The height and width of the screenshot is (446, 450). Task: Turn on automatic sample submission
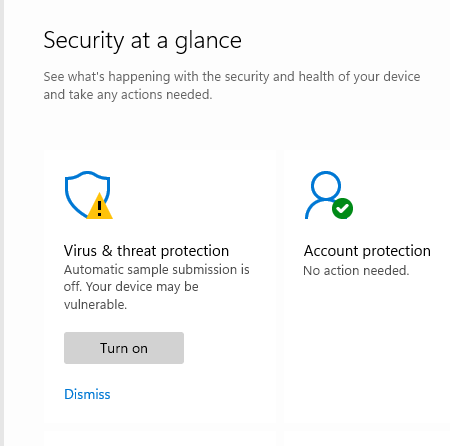point(124,348)
